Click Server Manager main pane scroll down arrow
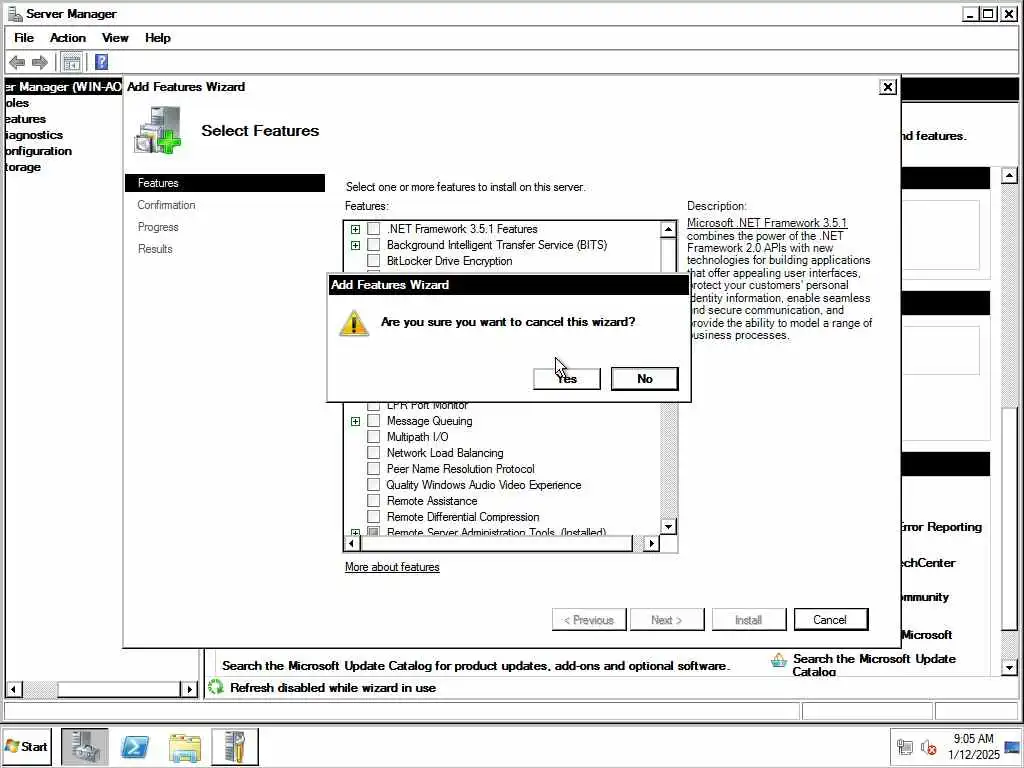This screenshot has height=768, width=1024. click(x=1009, y=667)
